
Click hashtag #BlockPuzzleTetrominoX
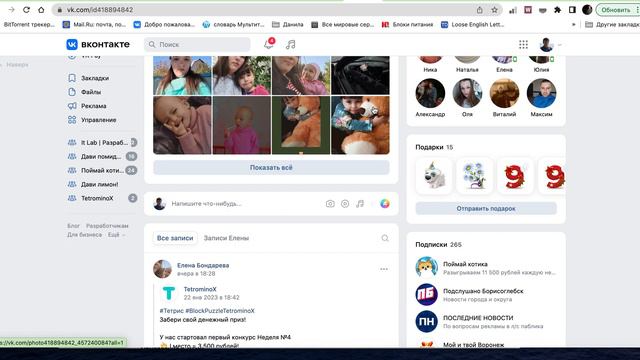(220, 311)
